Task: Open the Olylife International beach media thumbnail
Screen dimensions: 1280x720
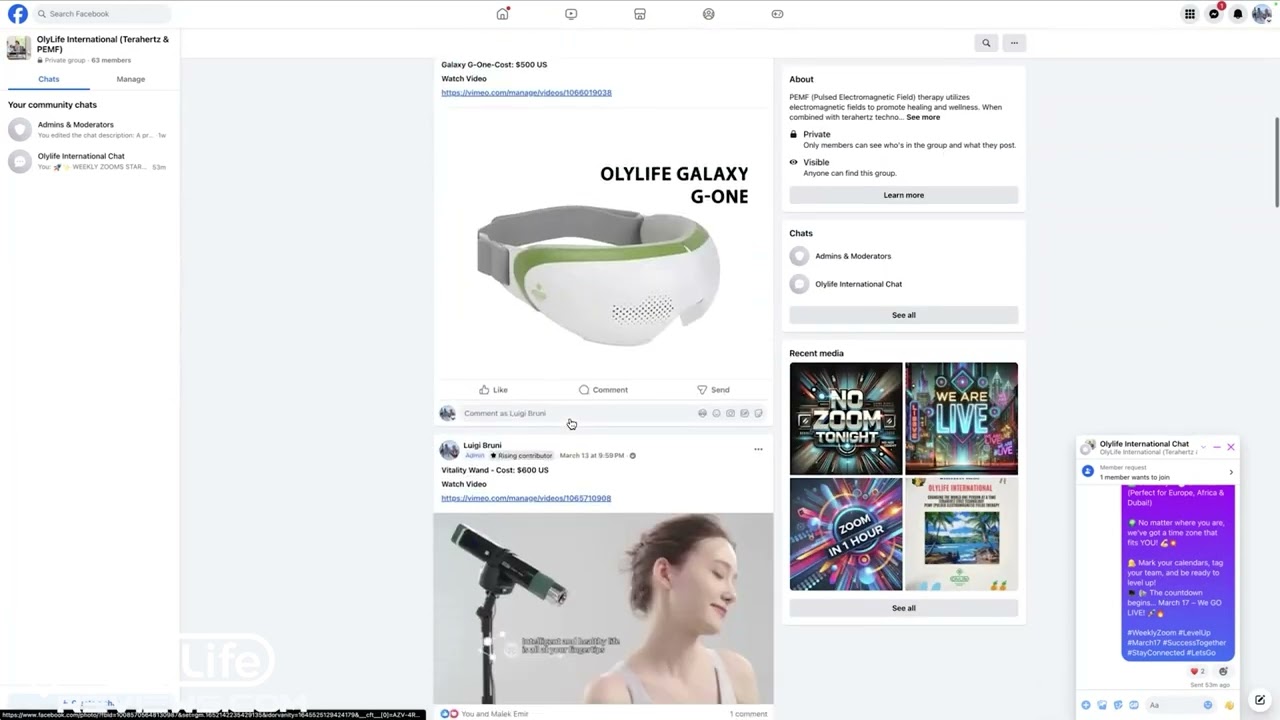Action: 961,534
